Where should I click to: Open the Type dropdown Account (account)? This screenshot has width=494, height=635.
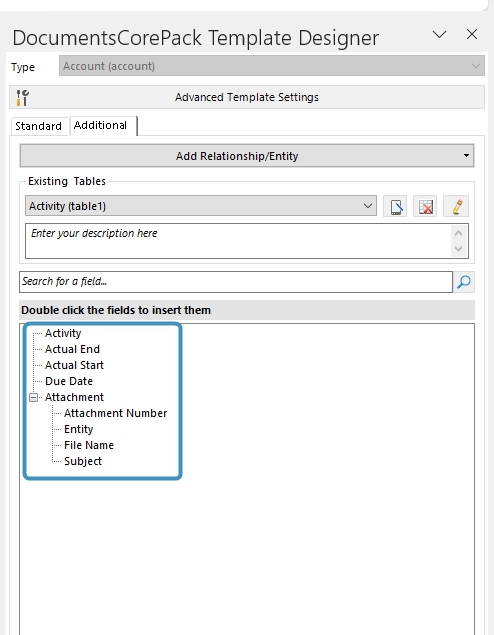point(272,66)
